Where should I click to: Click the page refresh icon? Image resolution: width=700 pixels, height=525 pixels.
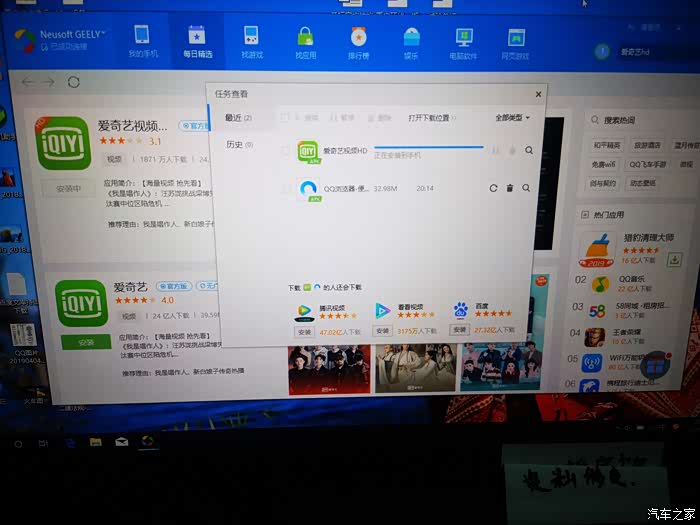click(74, 82)
